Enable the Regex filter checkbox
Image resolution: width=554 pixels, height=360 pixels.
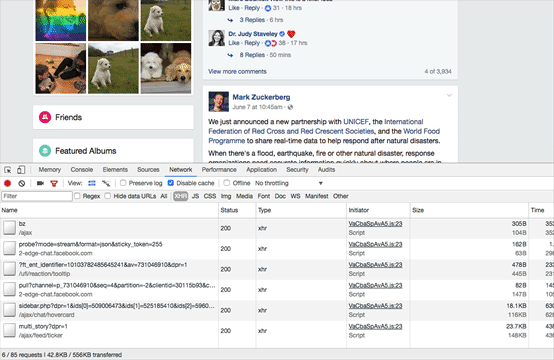77,196
